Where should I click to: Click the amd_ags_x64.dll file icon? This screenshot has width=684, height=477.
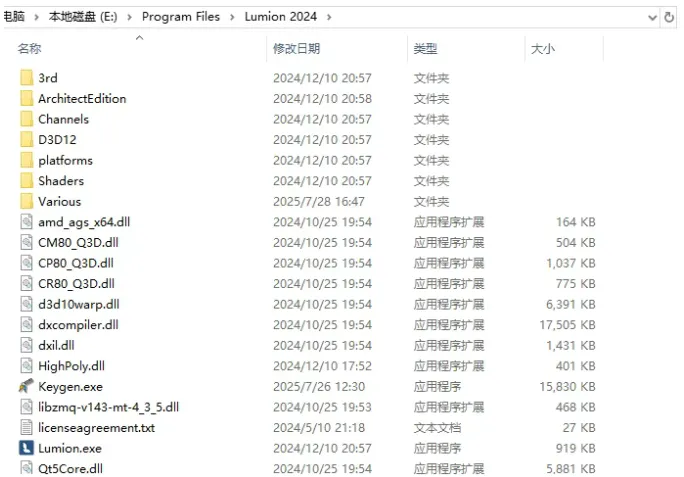[x=26, y=222]
